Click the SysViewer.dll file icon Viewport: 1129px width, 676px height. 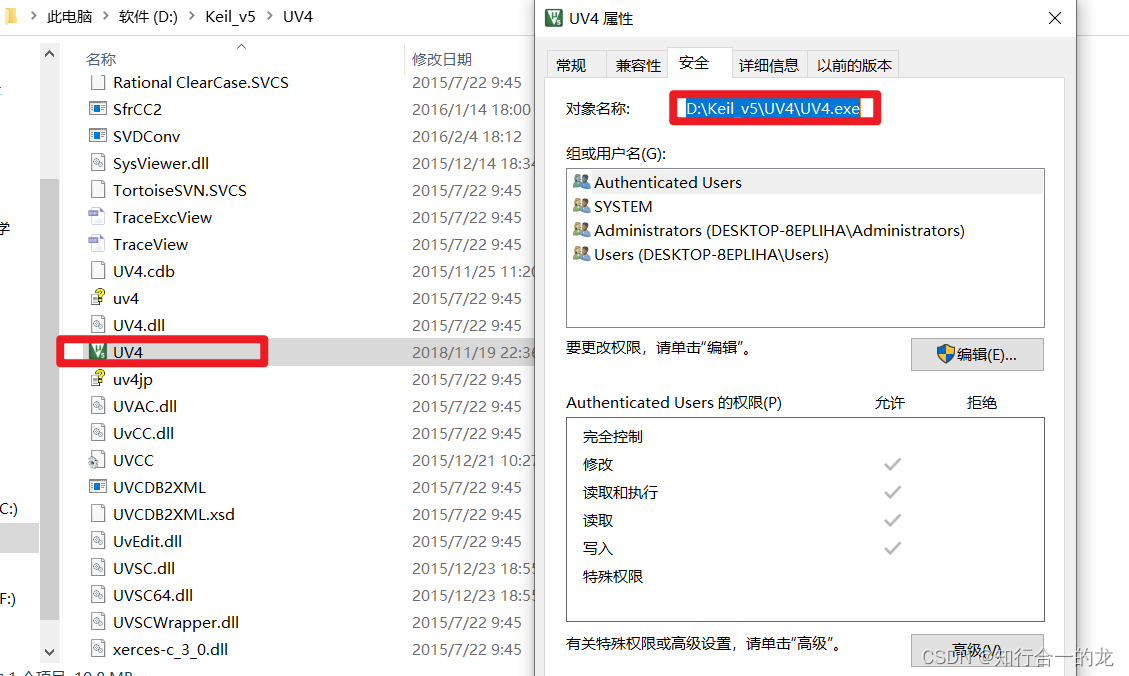coord(98,163)
